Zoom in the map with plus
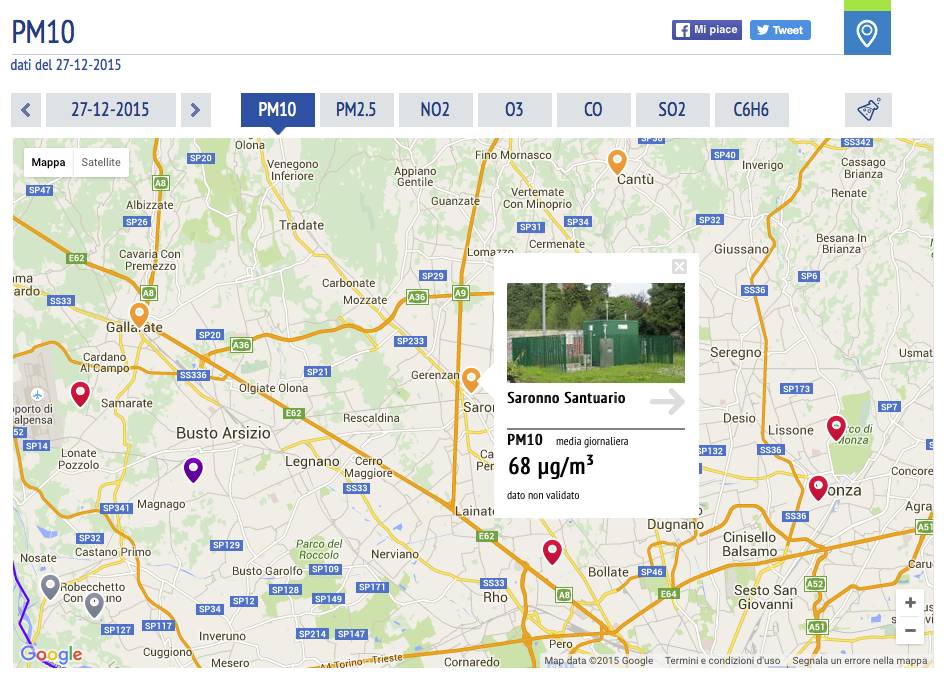This screenshot has height=686, width=948. click(910, 603)
